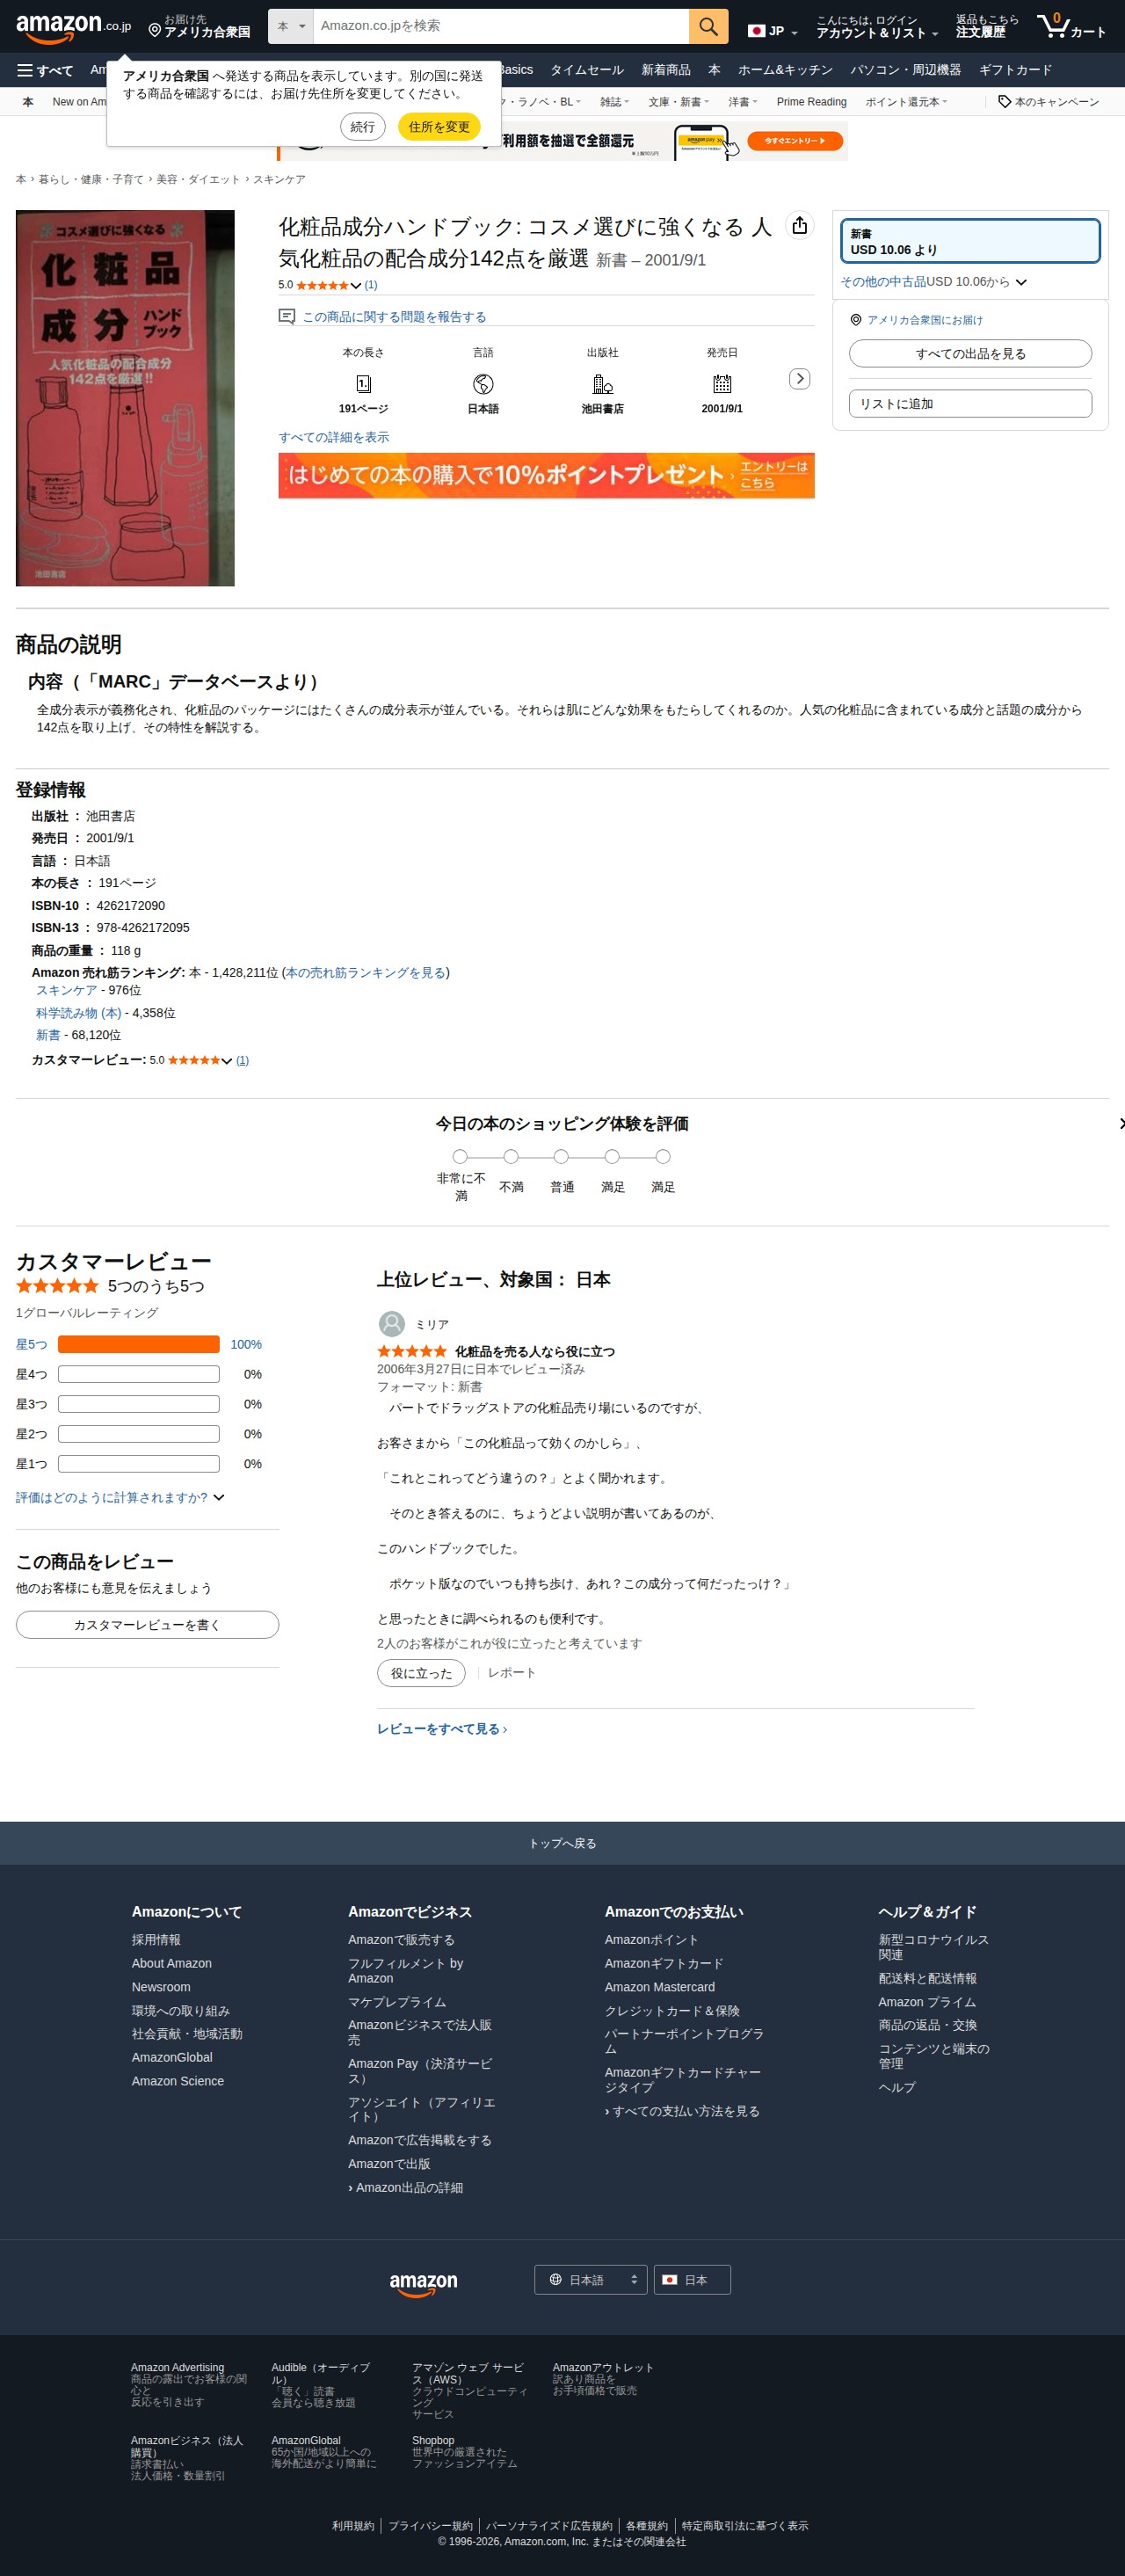This screenshot has height=2576, width=1125.
Task: Open the JP language selector dropdown
Action: click(x=773, y=31)
